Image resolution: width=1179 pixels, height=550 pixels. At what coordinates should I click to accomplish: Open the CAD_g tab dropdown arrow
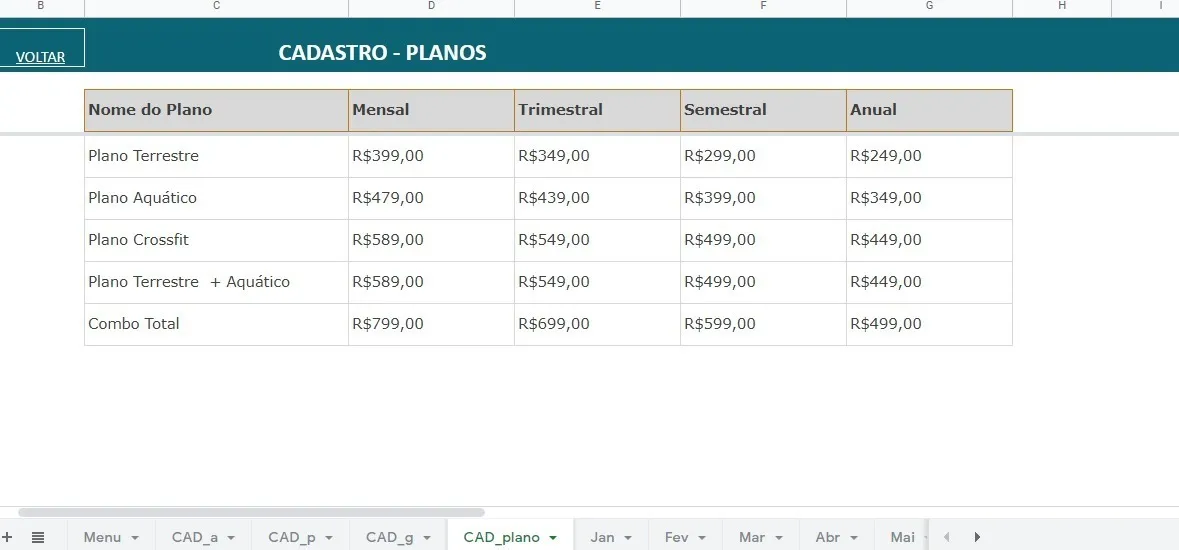427,538
